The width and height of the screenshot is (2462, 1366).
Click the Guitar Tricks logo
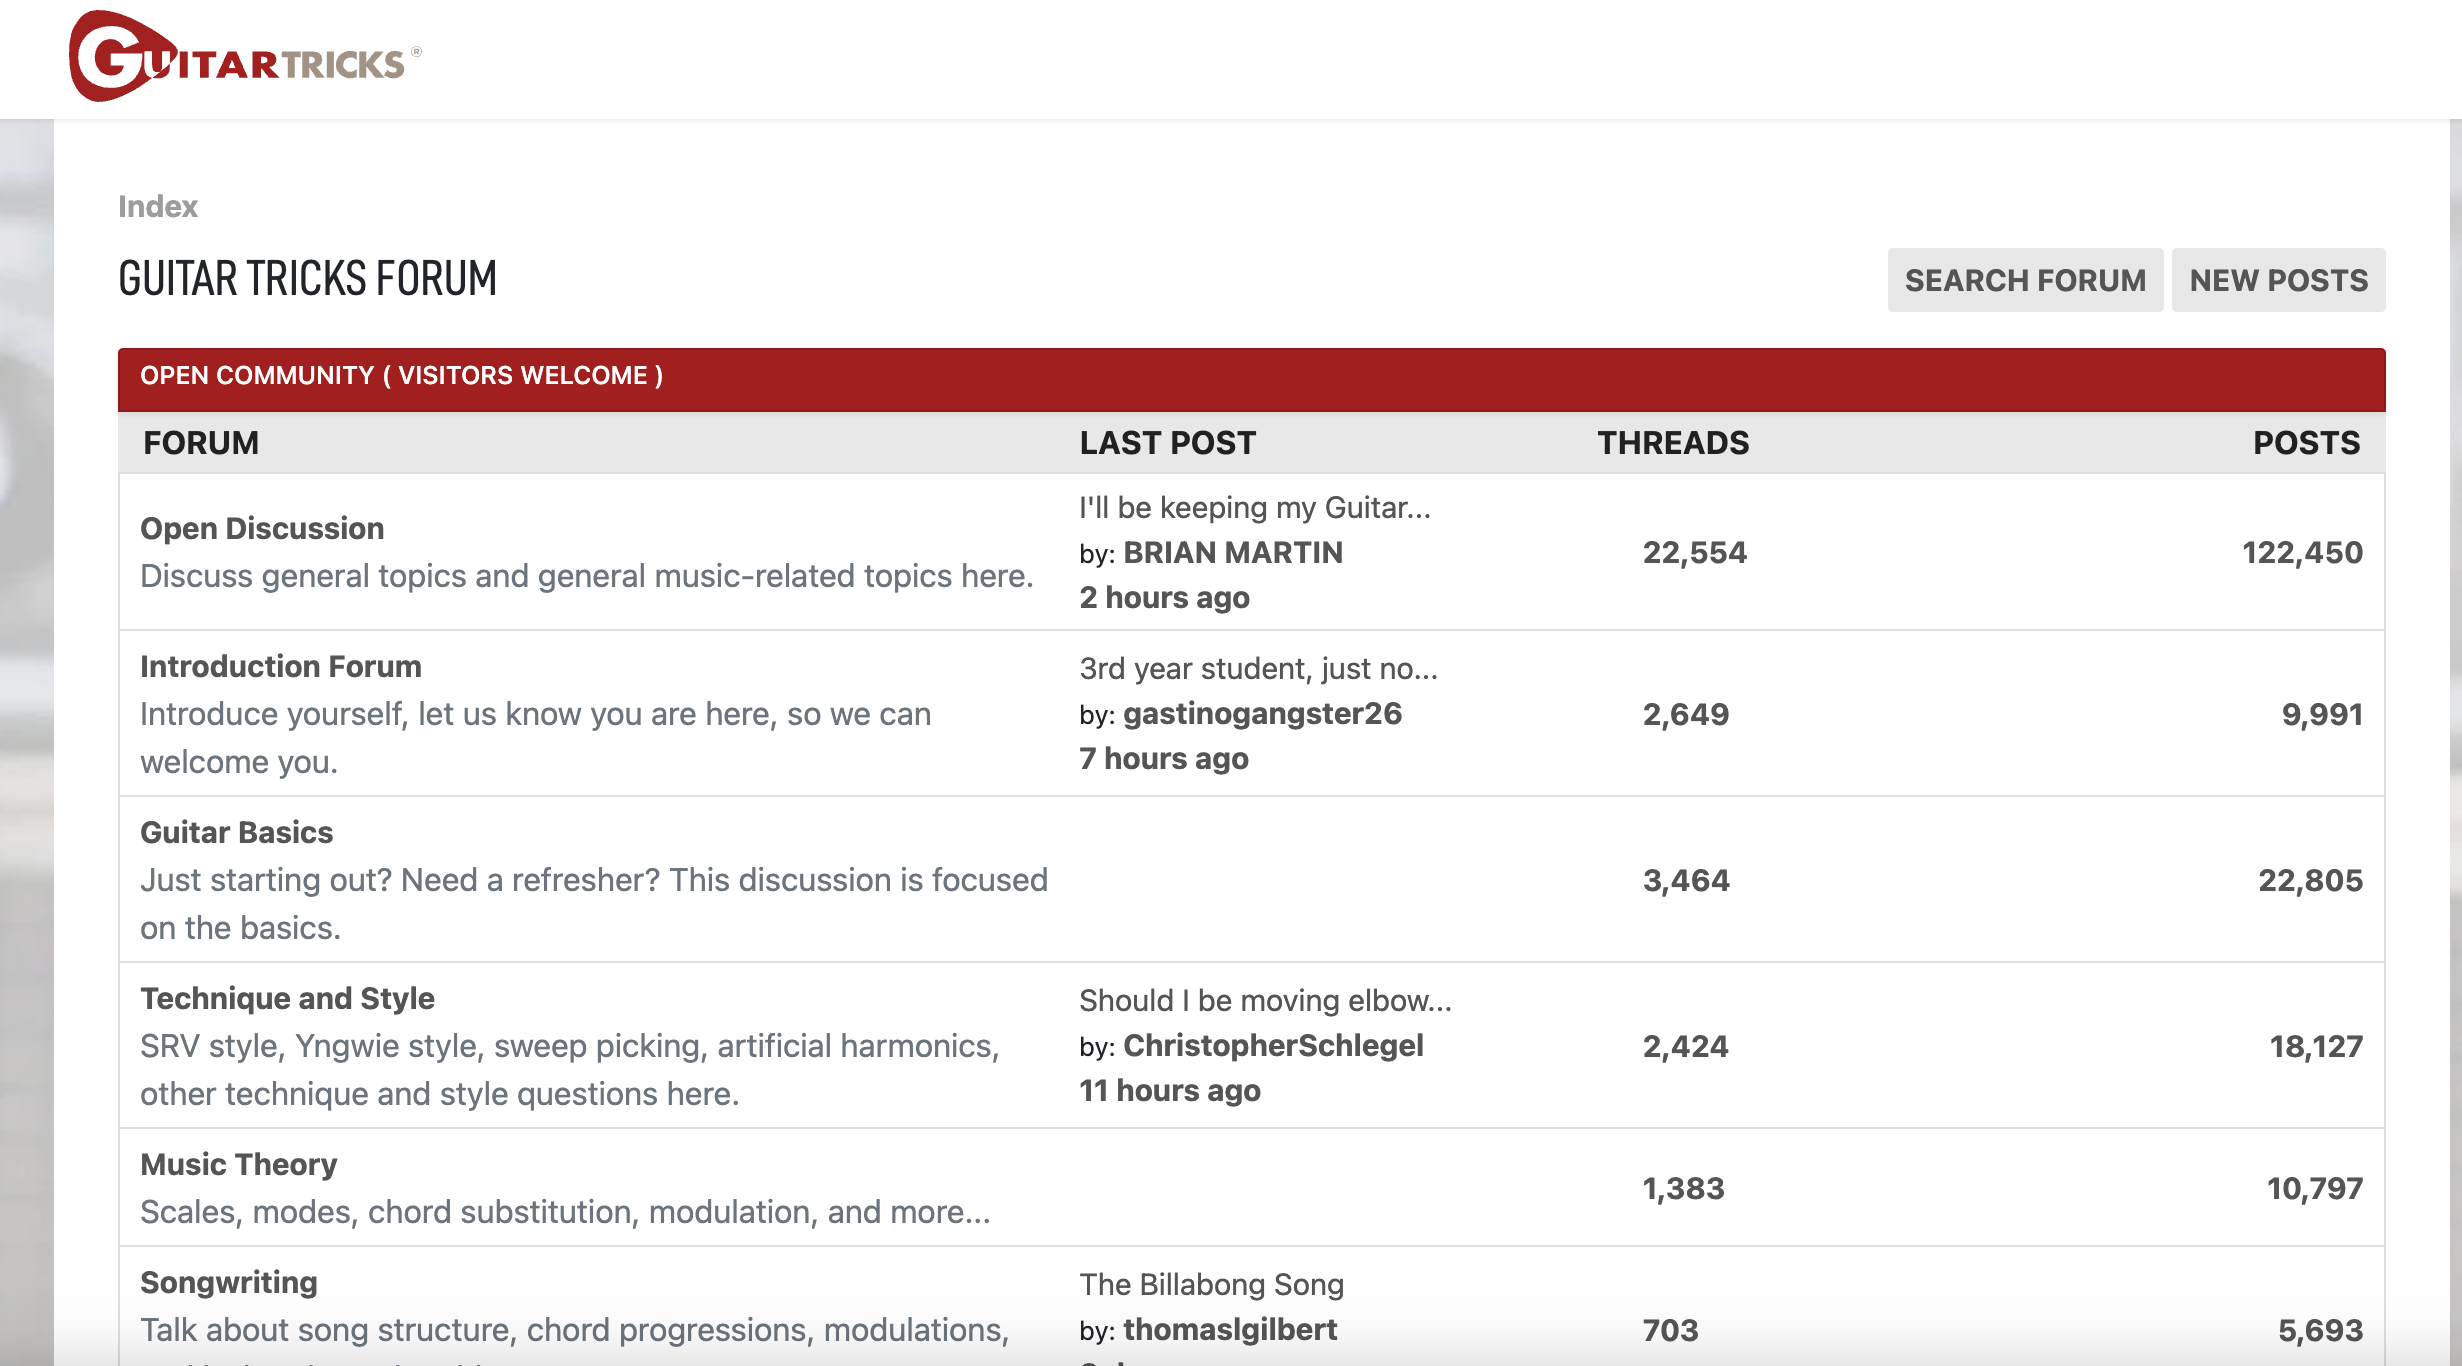click(245, 57)
